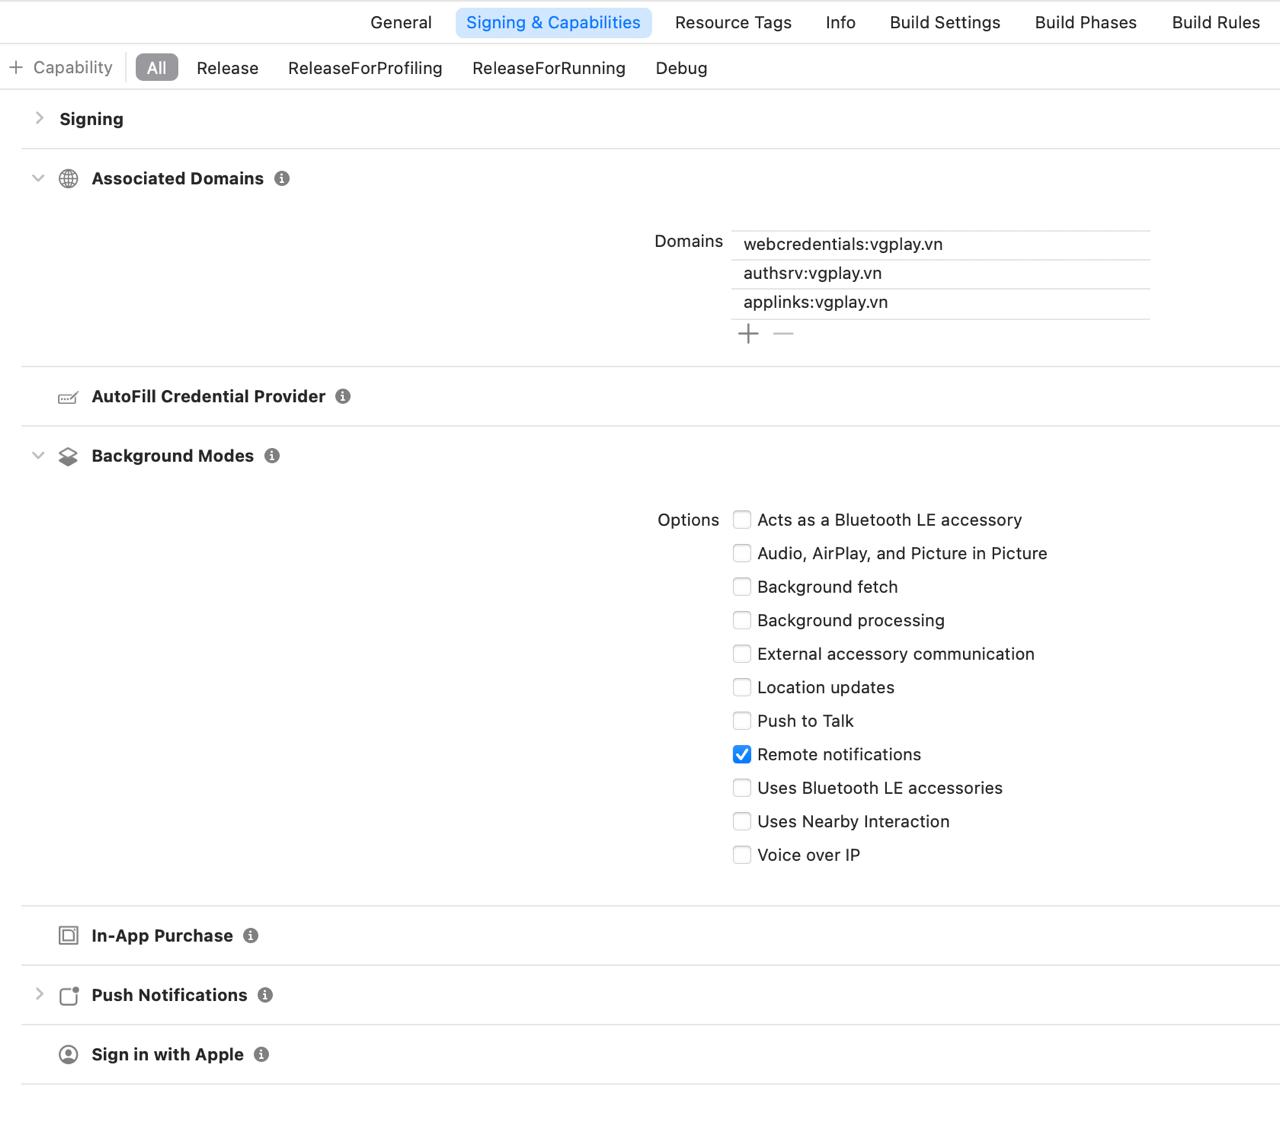The height and width of the screenshot is (1123, 1280).
Task: Open the Associated Domains info tooltip
Action: (281, 178)
